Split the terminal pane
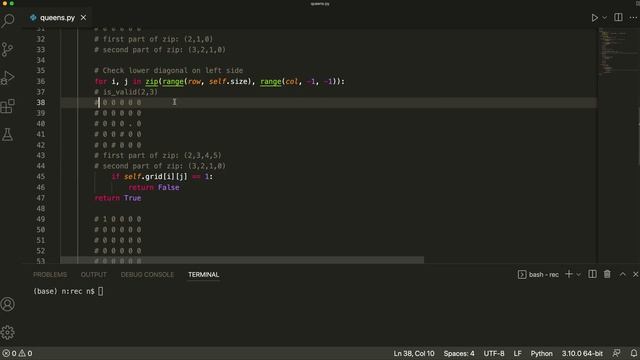Viewport: 640px width, 360px height. 592,274
